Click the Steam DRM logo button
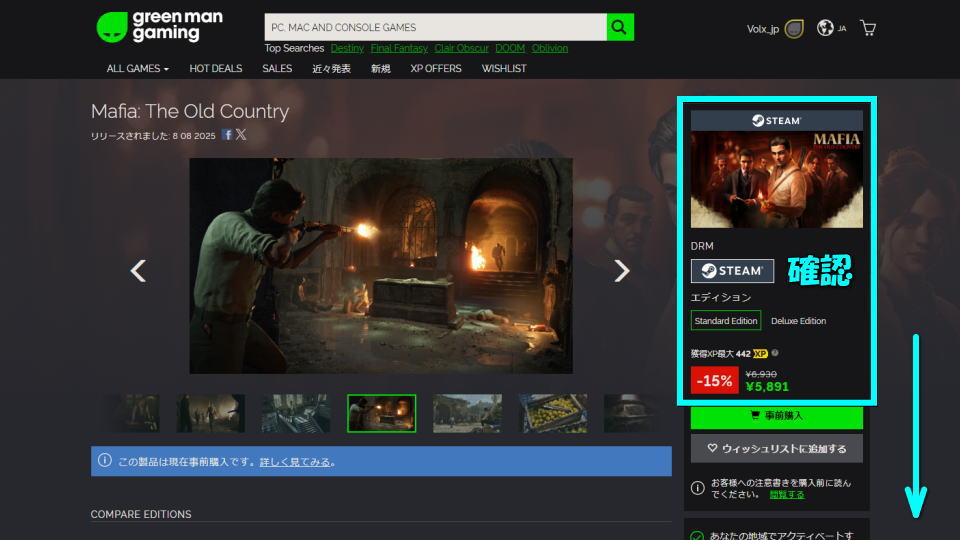The height and width of the screenshot is (540, 960). [732, 271]
